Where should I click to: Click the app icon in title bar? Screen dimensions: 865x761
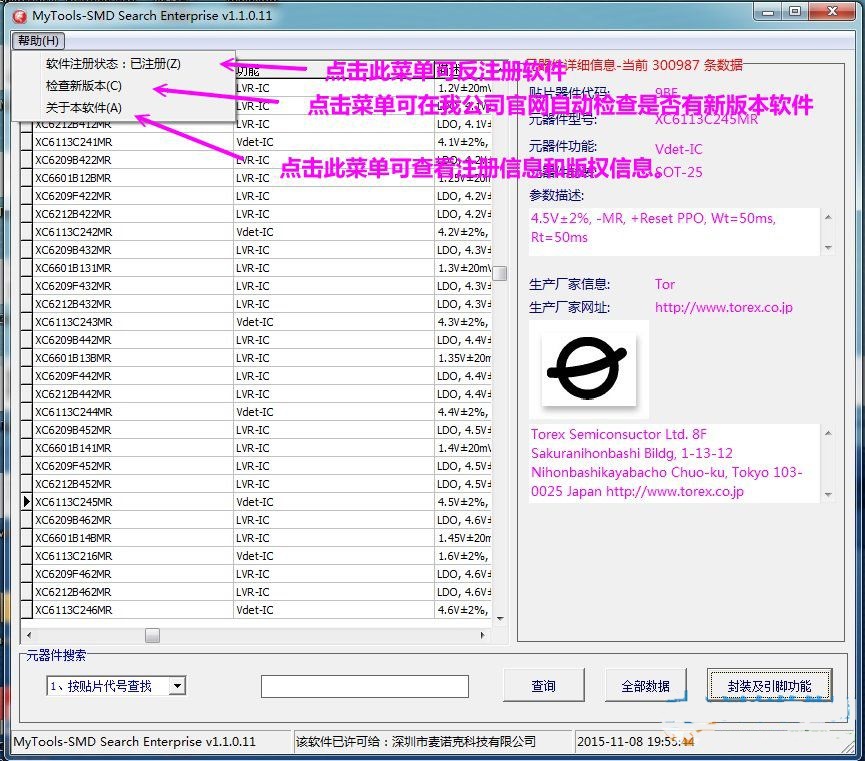coord(20,16)
